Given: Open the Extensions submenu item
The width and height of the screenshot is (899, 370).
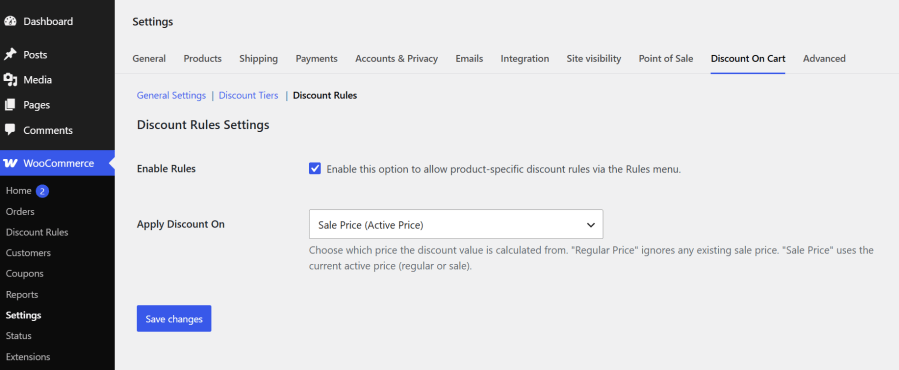Looking at the screenshot, I should 28,356.
